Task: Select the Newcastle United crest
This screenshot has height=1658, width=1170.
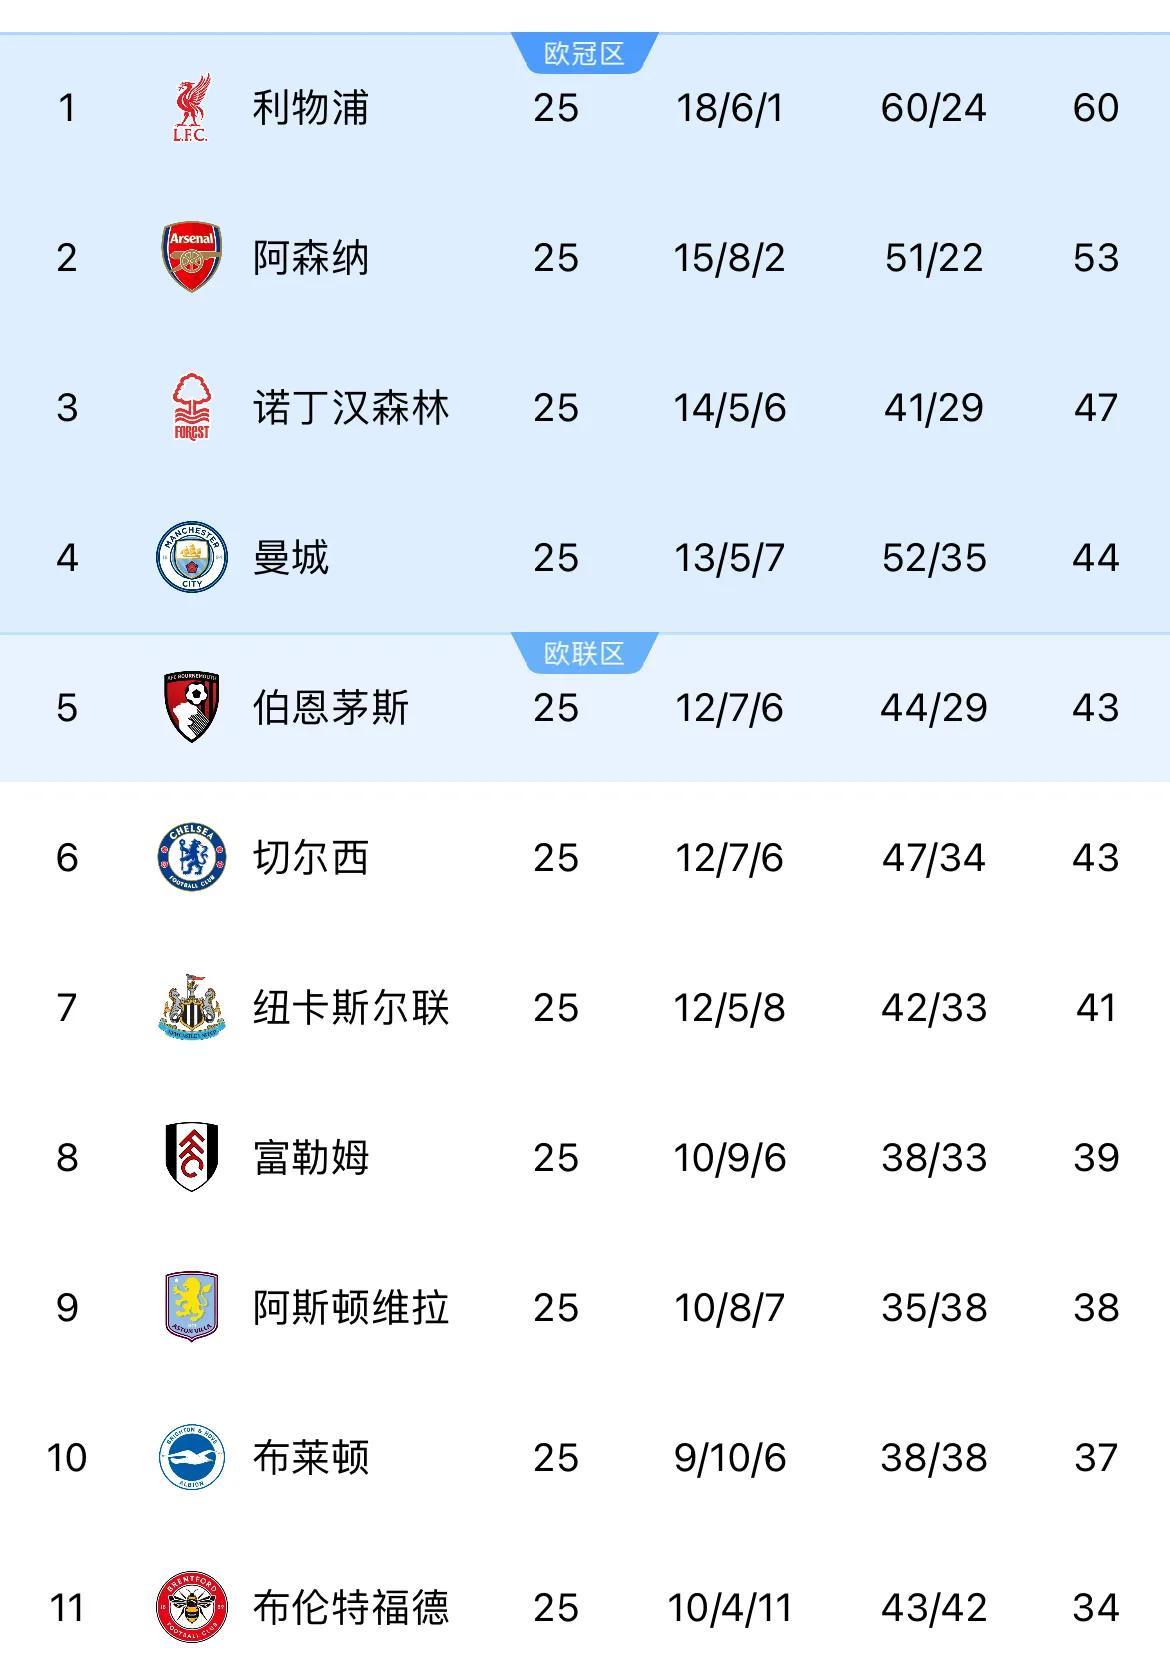Action: [191, 1007]
